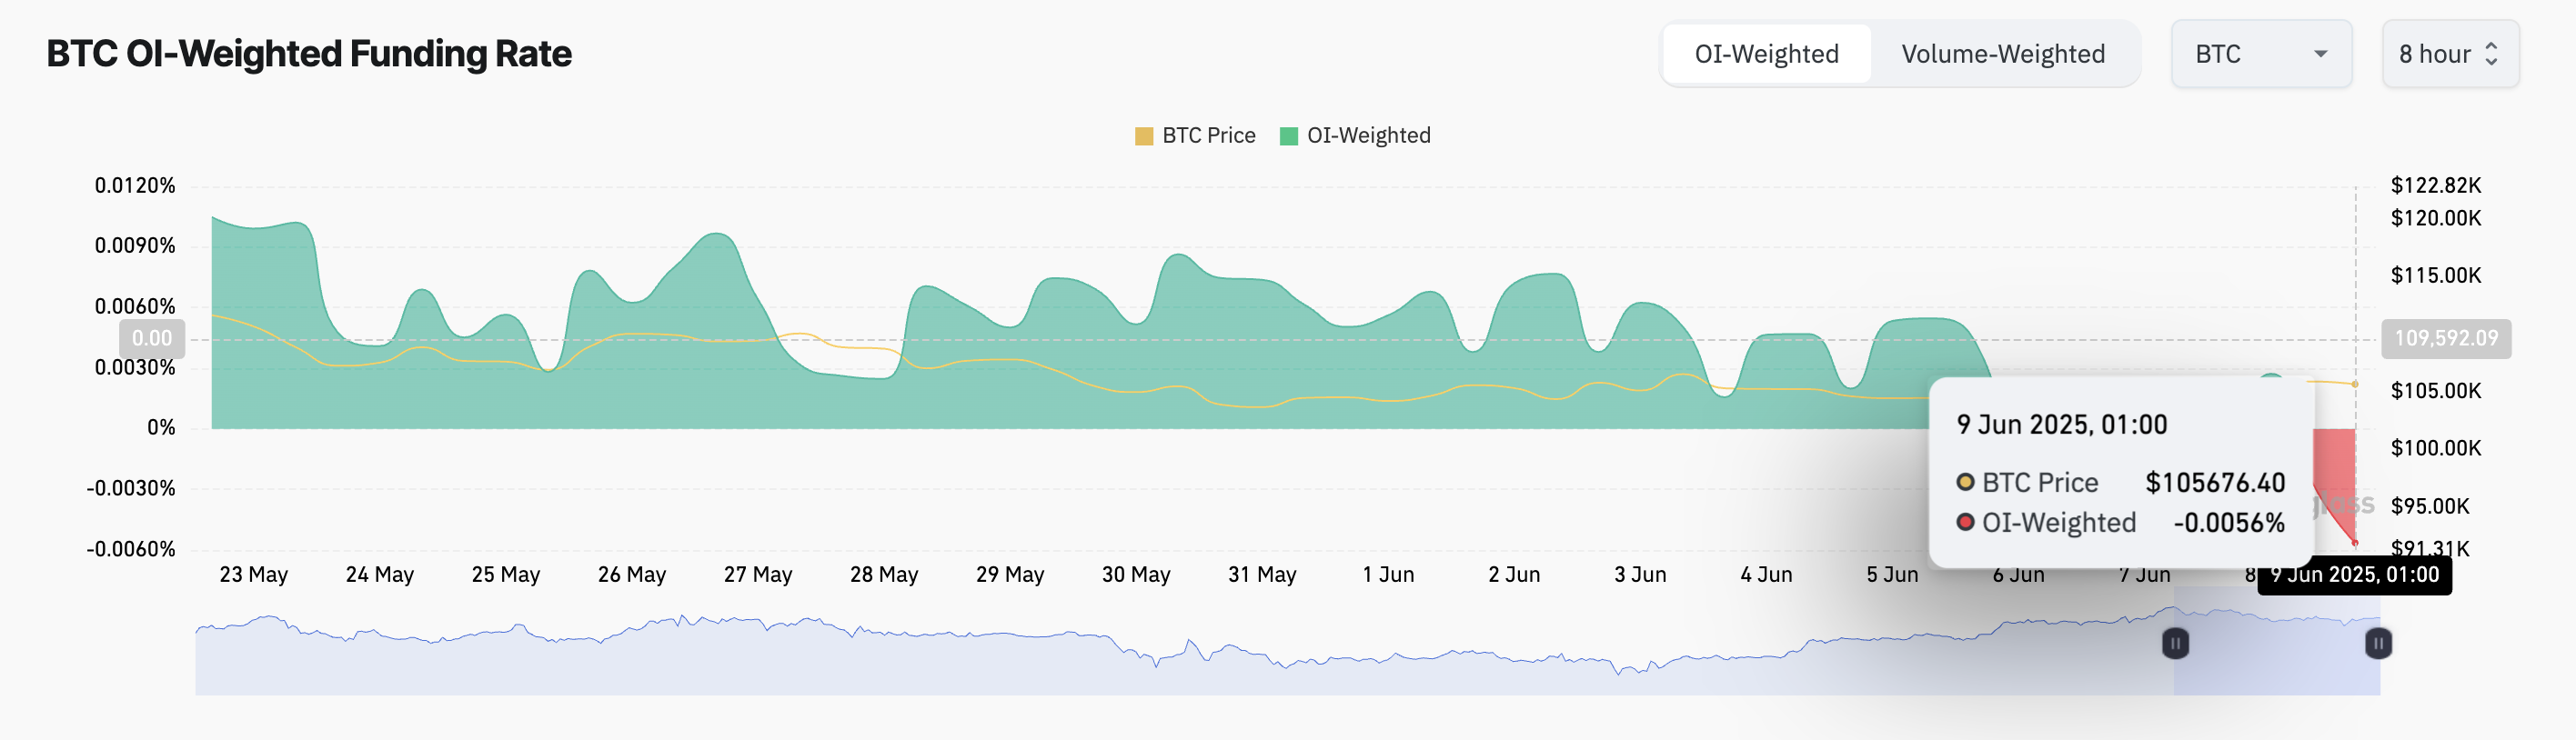
Task: Click the red OI-Weighted dot in the tooltip
Action: click(x=1965, y=522)
